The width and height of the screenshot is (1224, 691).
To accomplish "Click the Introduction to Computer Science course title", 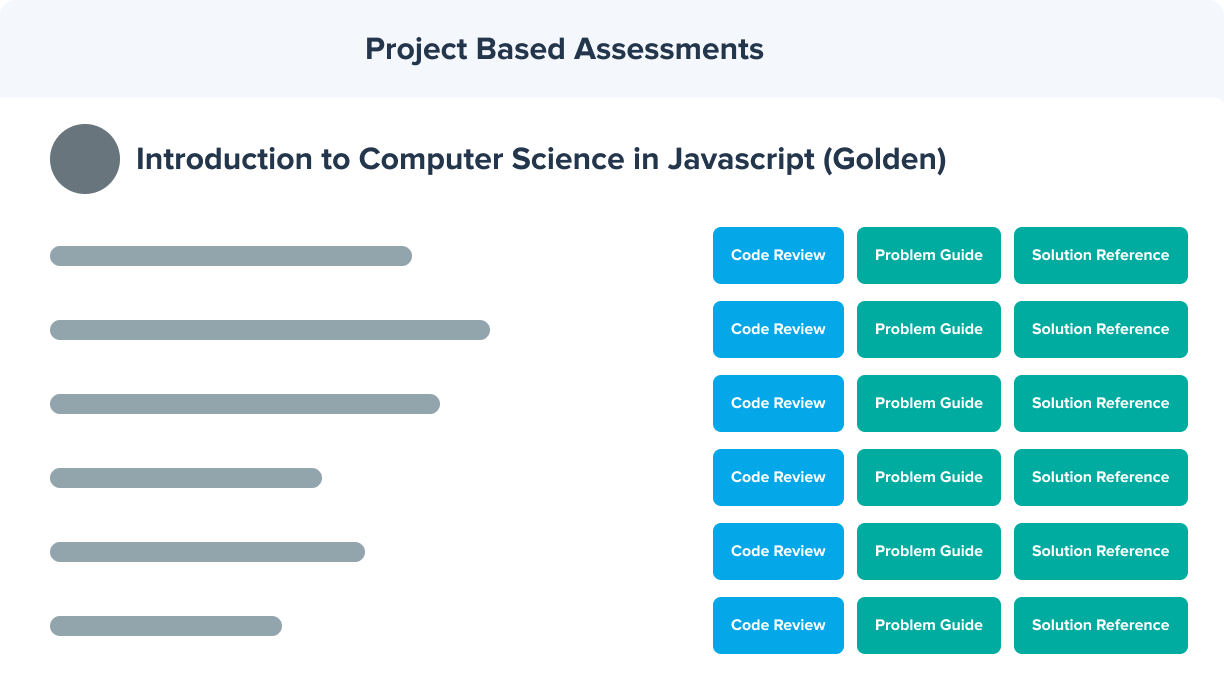I will 541,159.
